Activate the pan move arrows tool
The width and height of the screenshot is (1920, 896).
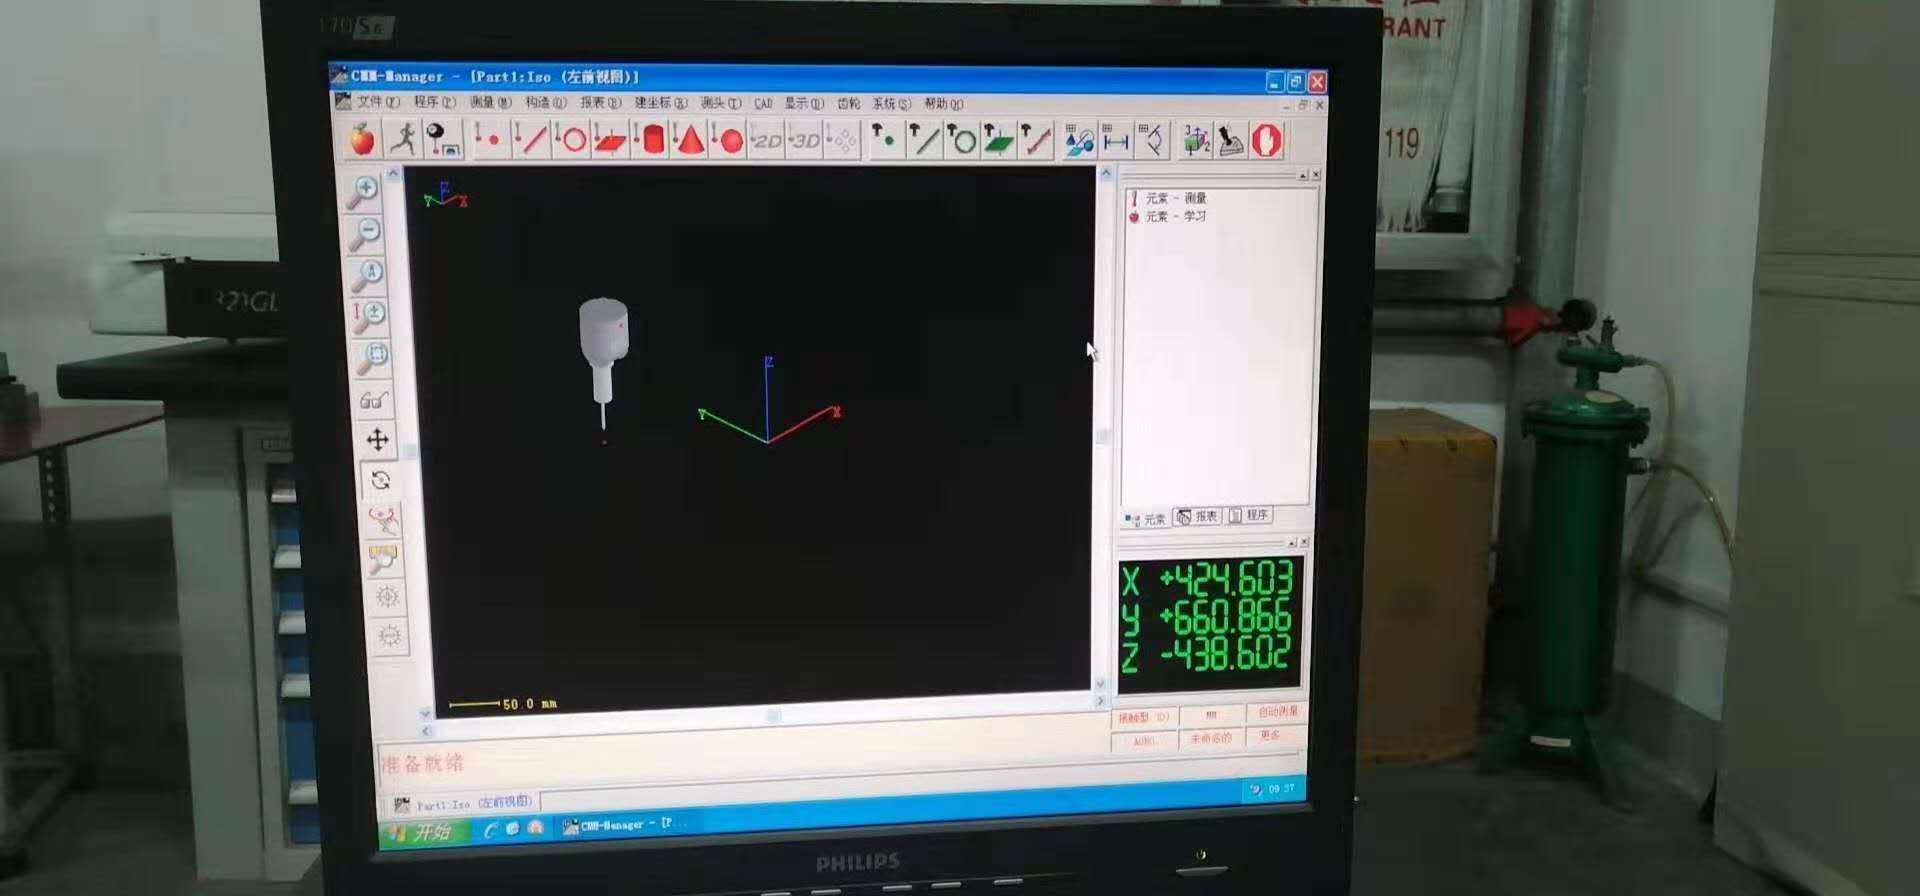click(378, 440)
